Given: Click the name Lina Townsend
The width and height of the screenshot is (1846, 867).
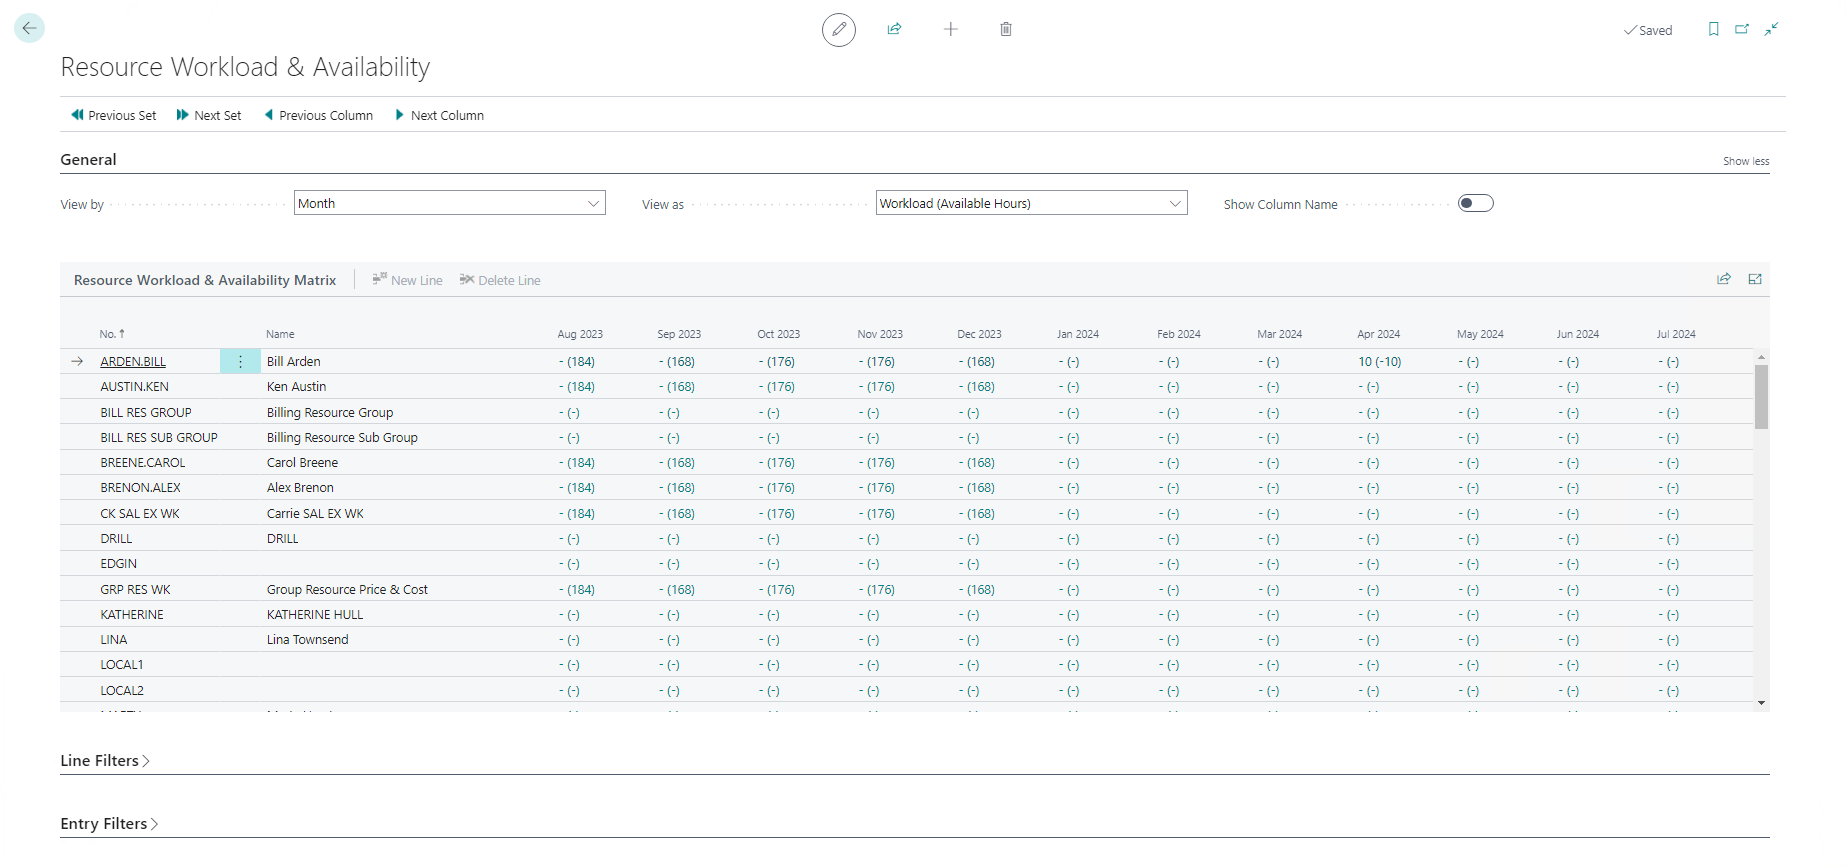Looking at the screenshot, I should 308,640.
